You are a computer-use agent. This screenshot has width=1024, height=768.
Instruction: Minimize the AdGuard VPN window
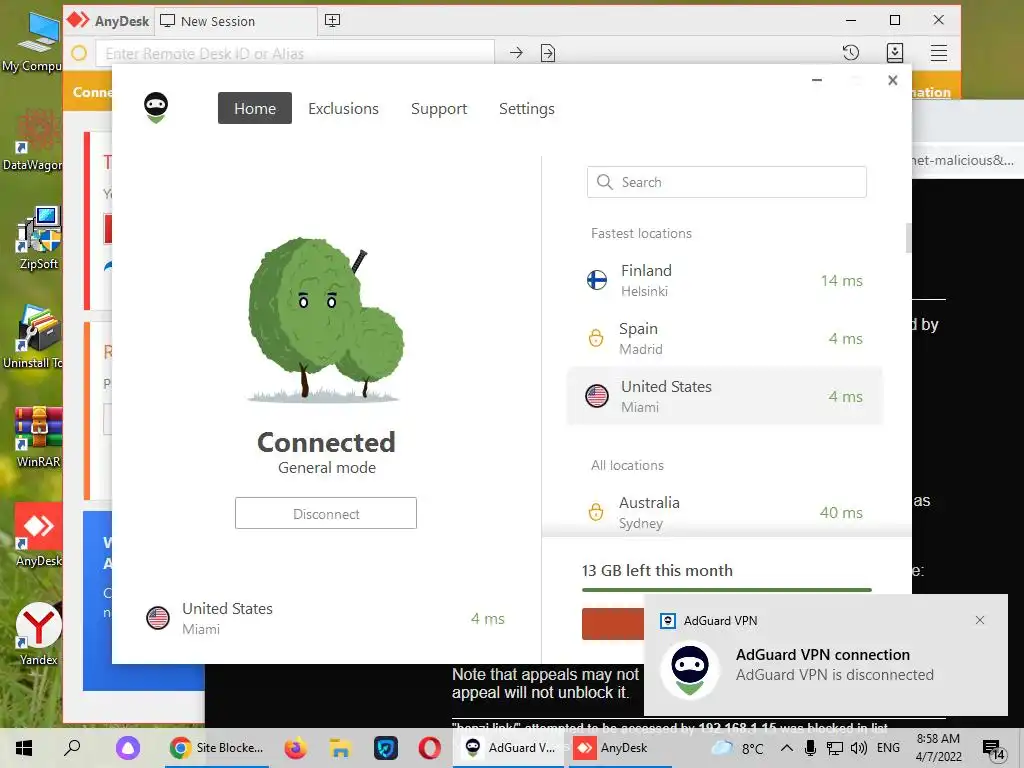(816, 80)
